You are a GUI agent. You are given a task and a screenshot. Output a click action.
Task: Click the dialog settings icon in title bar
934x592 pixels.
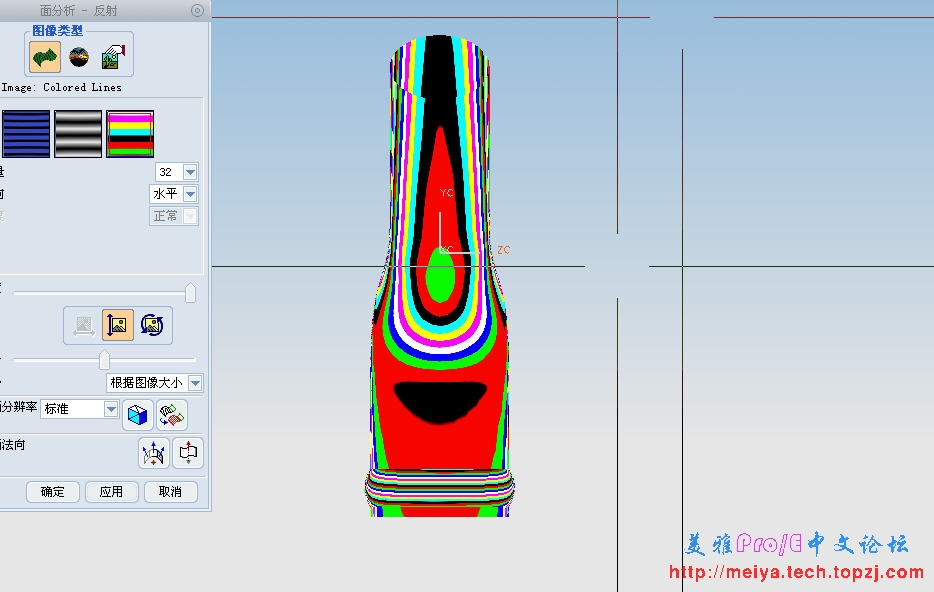click(x=197, y=10)
